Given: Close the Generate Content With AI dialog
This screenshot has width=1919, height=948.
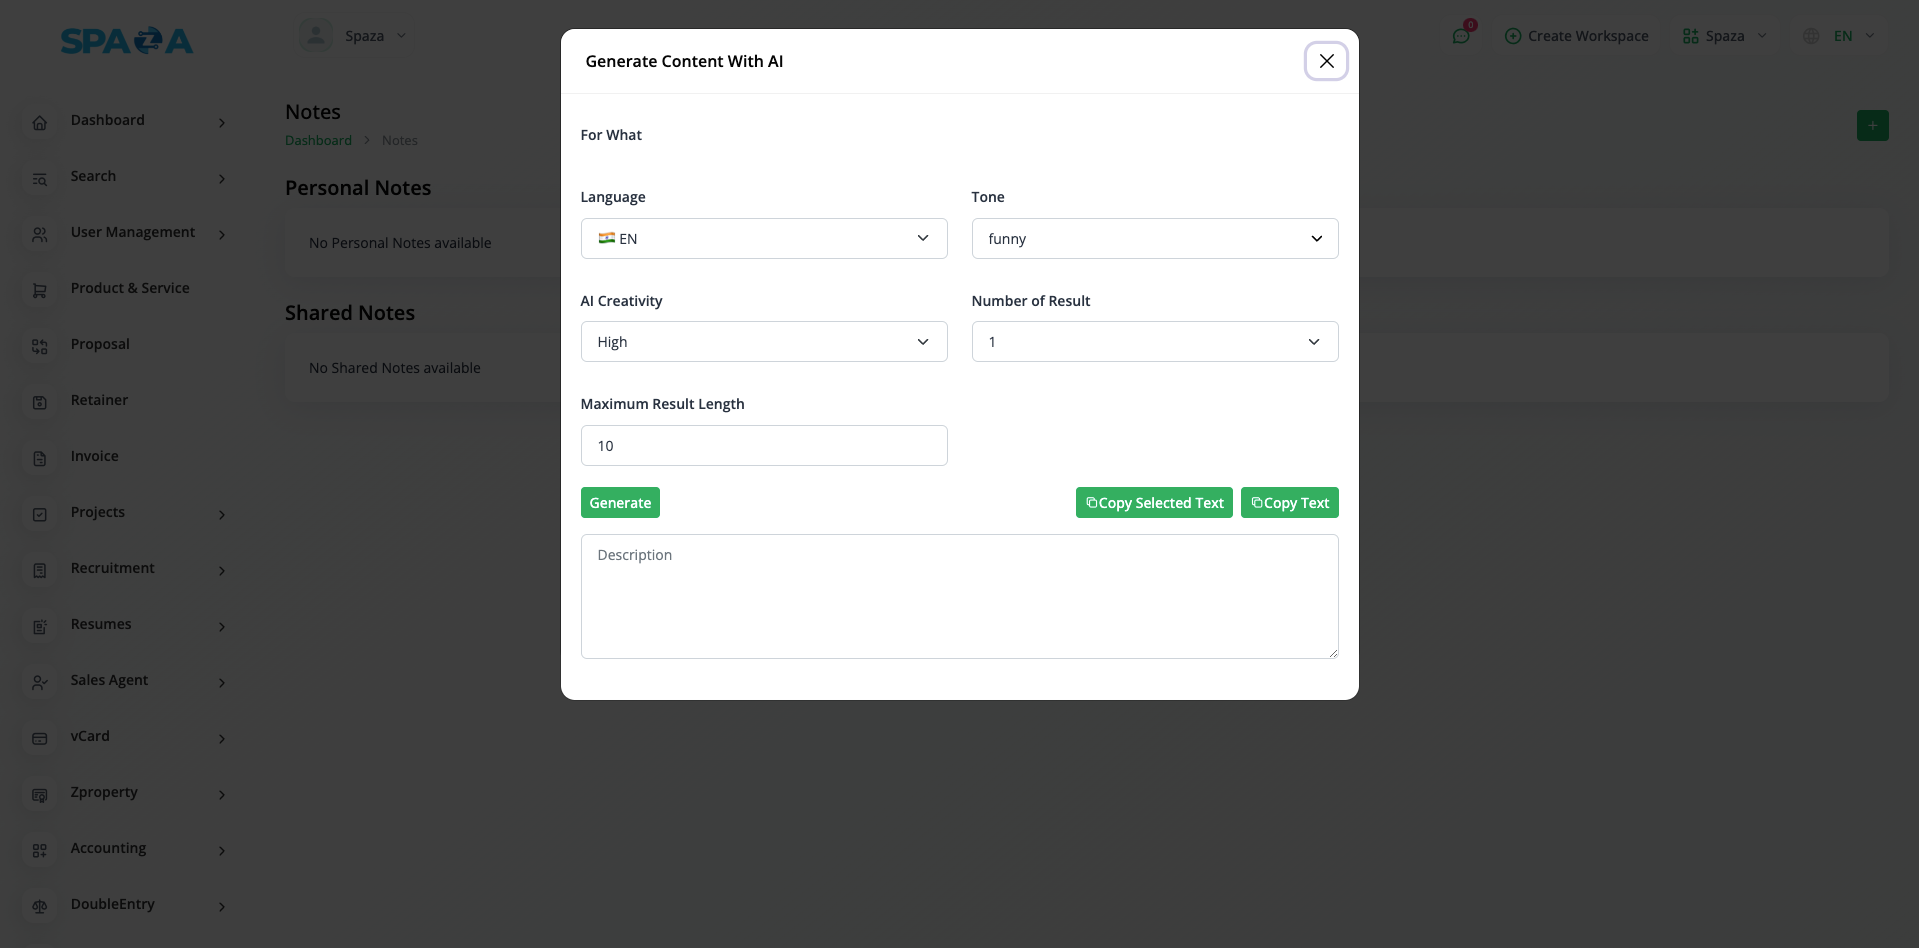Looking at the screenshot, I should (x=1326, y=61).
